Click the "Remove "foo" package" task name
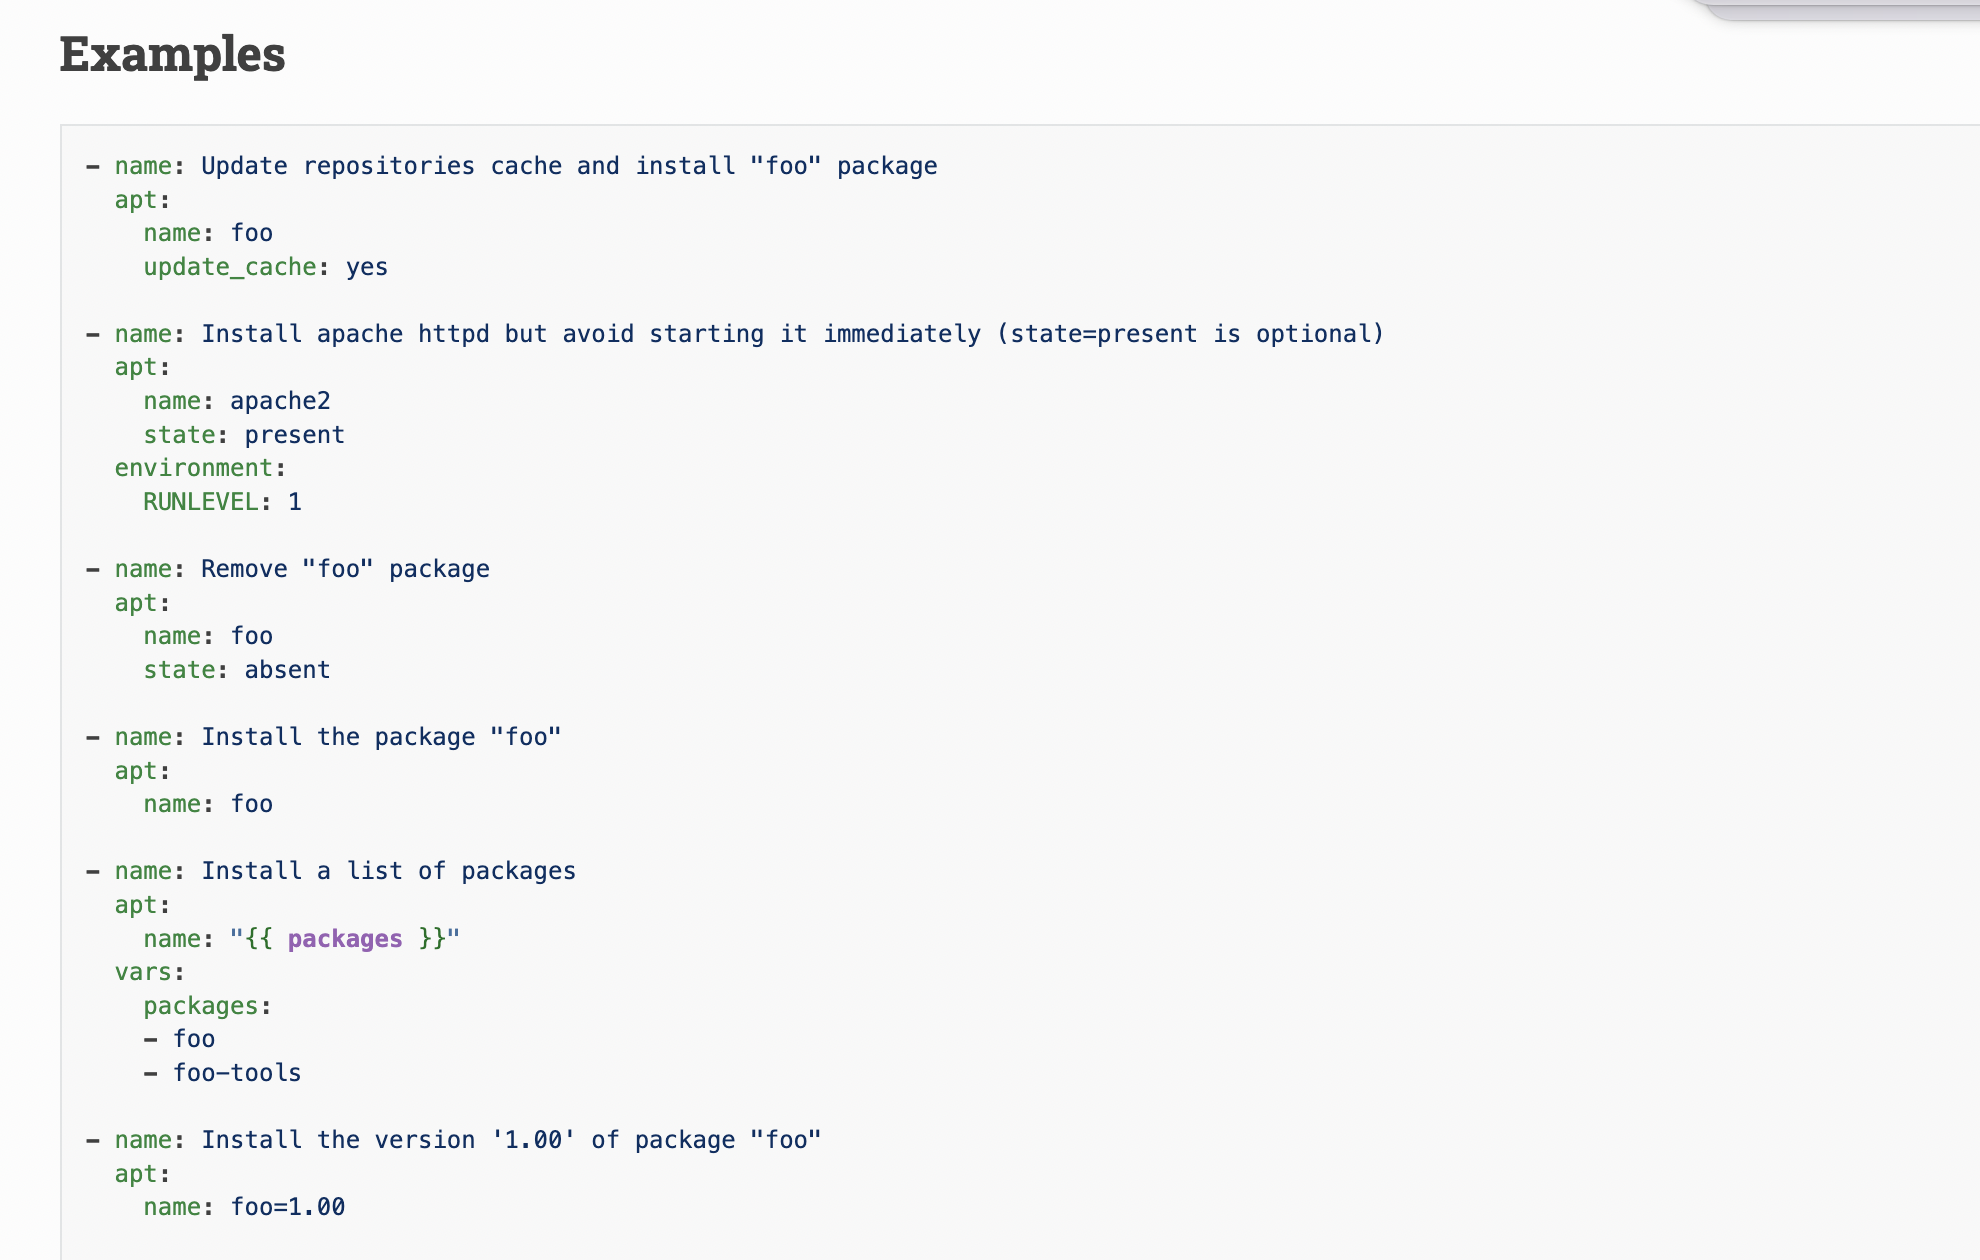1980x1260 pixels. [345, 569]
